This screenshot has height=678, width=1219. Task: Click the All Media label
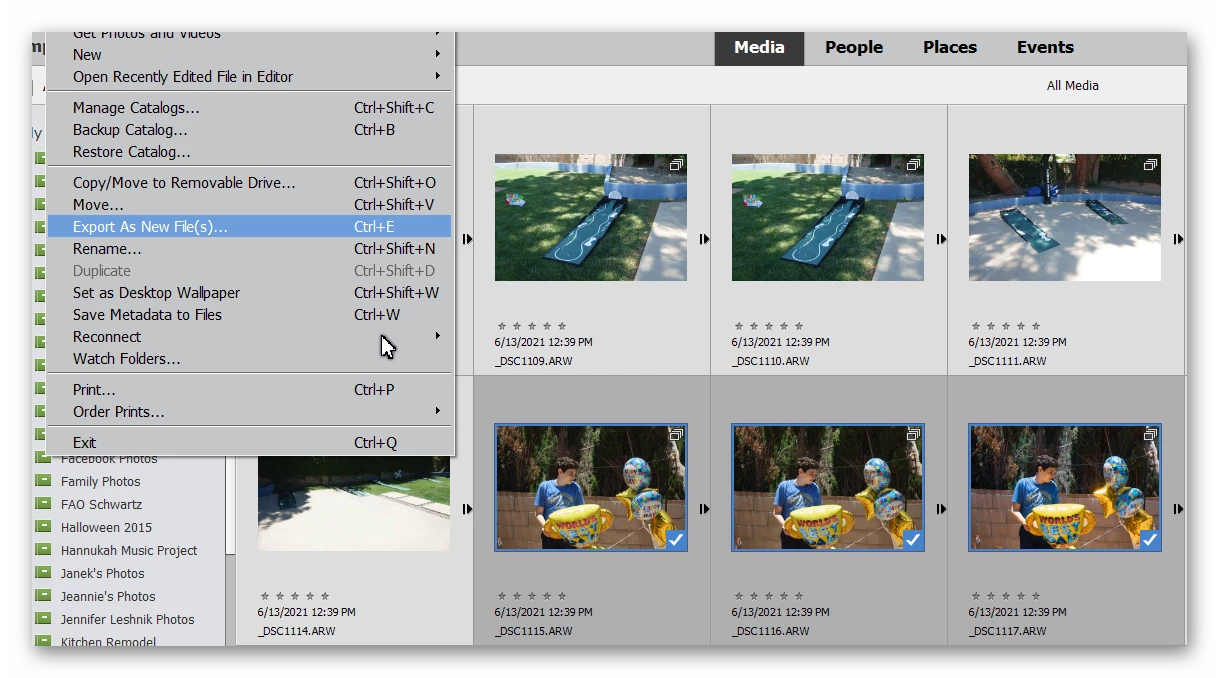tap(1073, 86)
